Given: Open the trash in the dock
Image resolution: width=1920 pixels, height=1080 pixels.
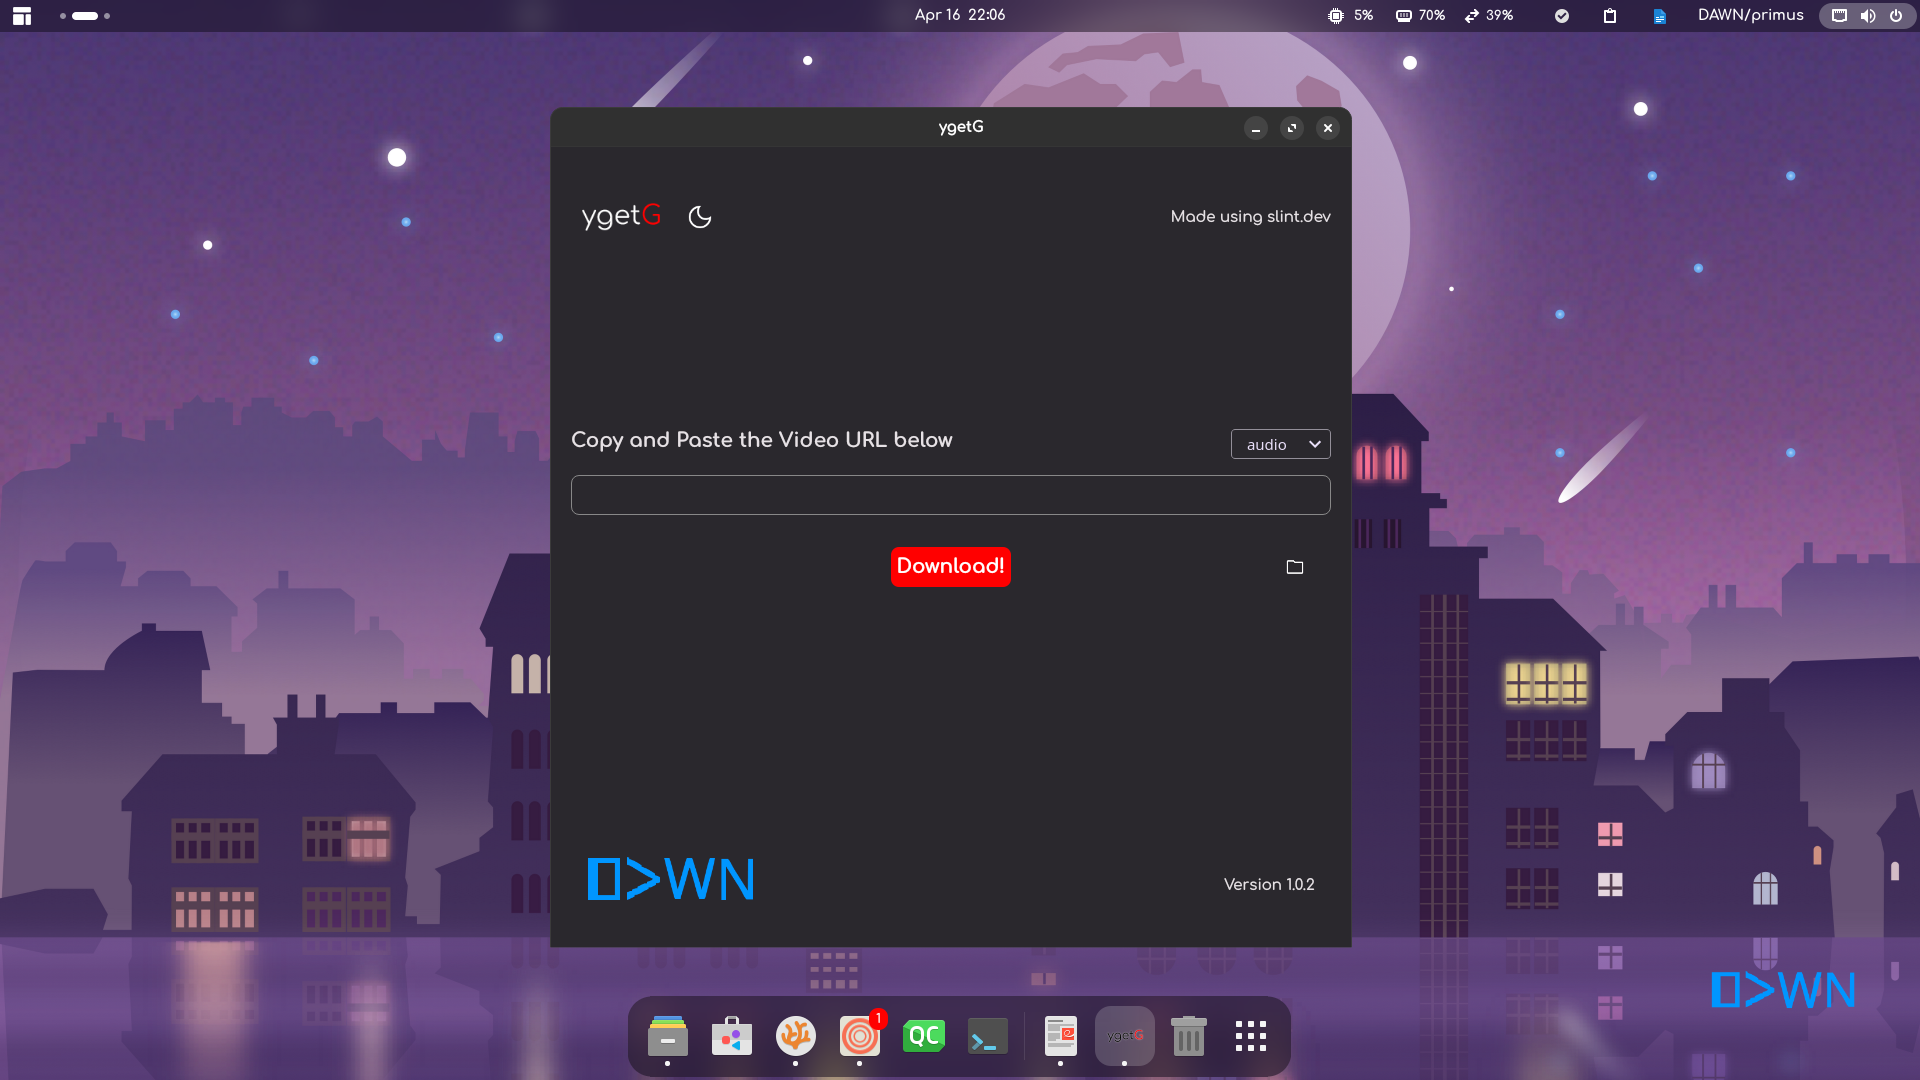Looking at the screenshot, I should 1188,1037.
